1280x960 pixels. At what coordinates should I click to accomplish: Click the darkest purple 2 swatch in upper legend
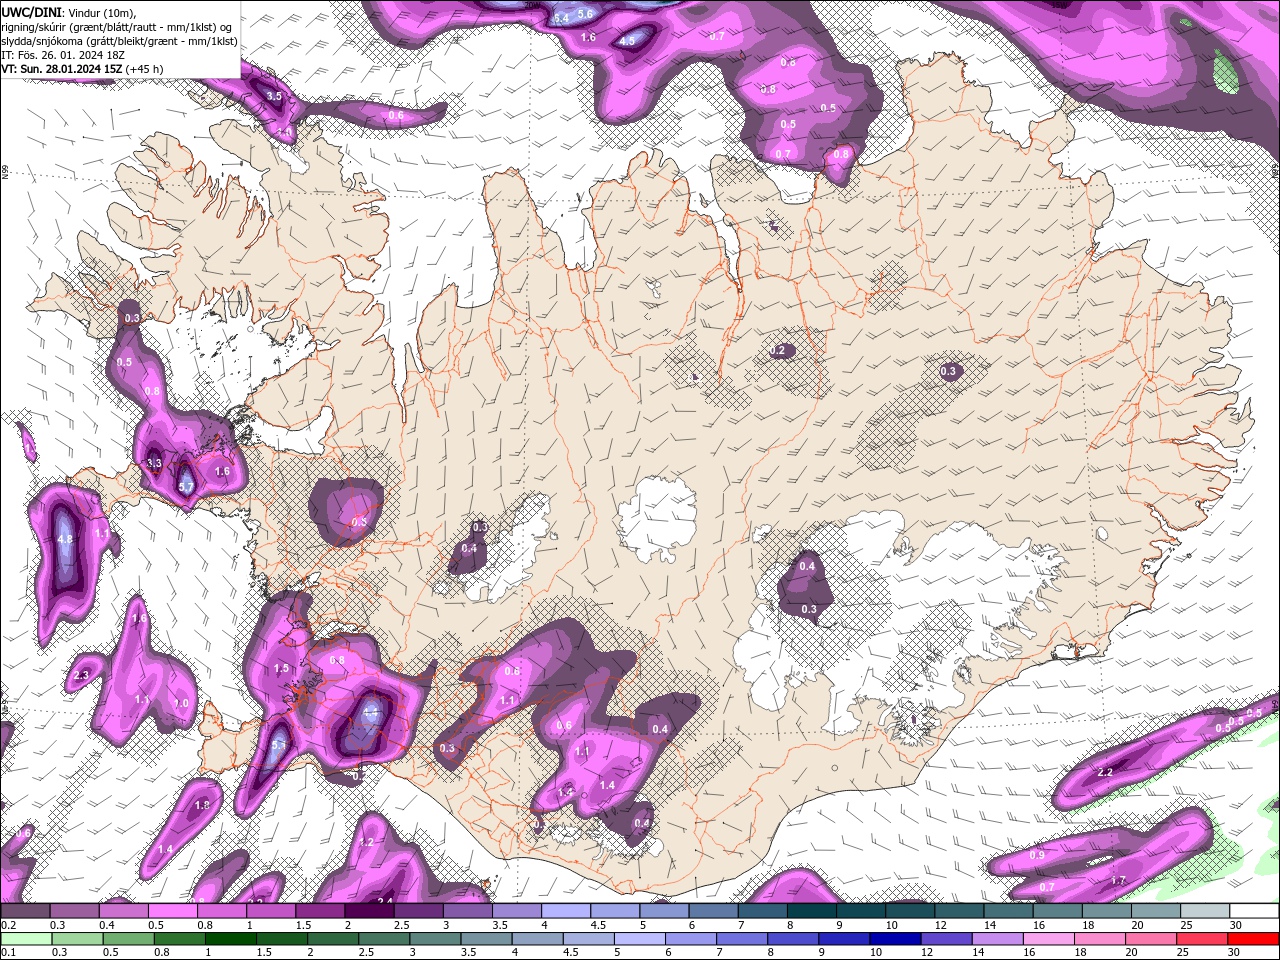click(x=369, y=911)
